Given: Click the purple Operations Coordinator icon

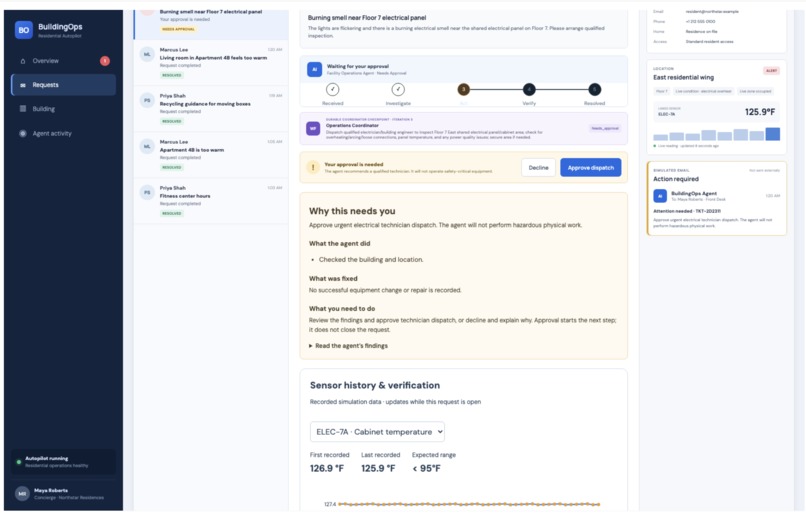Looking at the screenshot, I should click(x=314, y=128).
